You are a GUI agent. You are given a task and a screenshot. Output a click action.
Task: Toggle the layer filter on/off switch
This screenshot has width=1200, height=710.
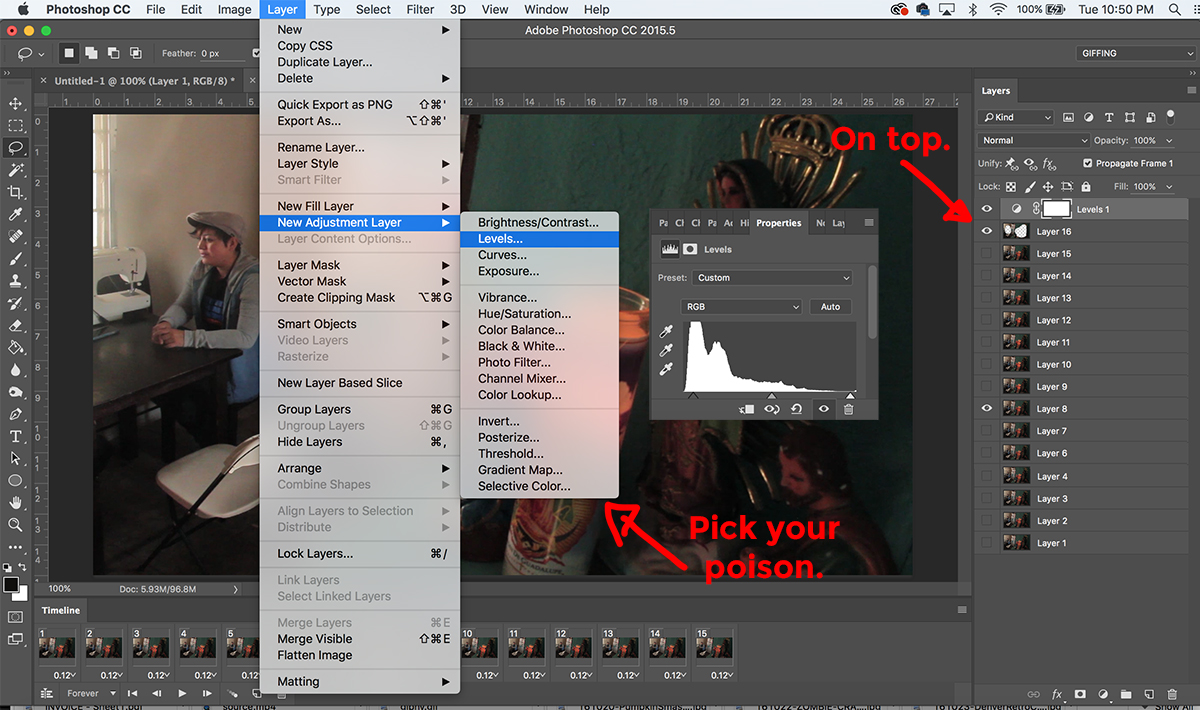(1170, 116)
